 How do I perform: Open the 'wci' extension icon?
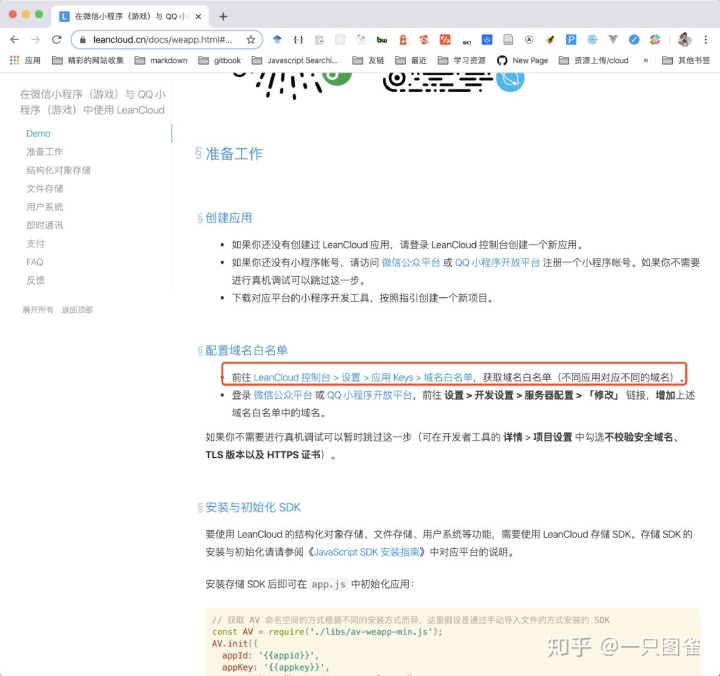click(x=467, y=42)
